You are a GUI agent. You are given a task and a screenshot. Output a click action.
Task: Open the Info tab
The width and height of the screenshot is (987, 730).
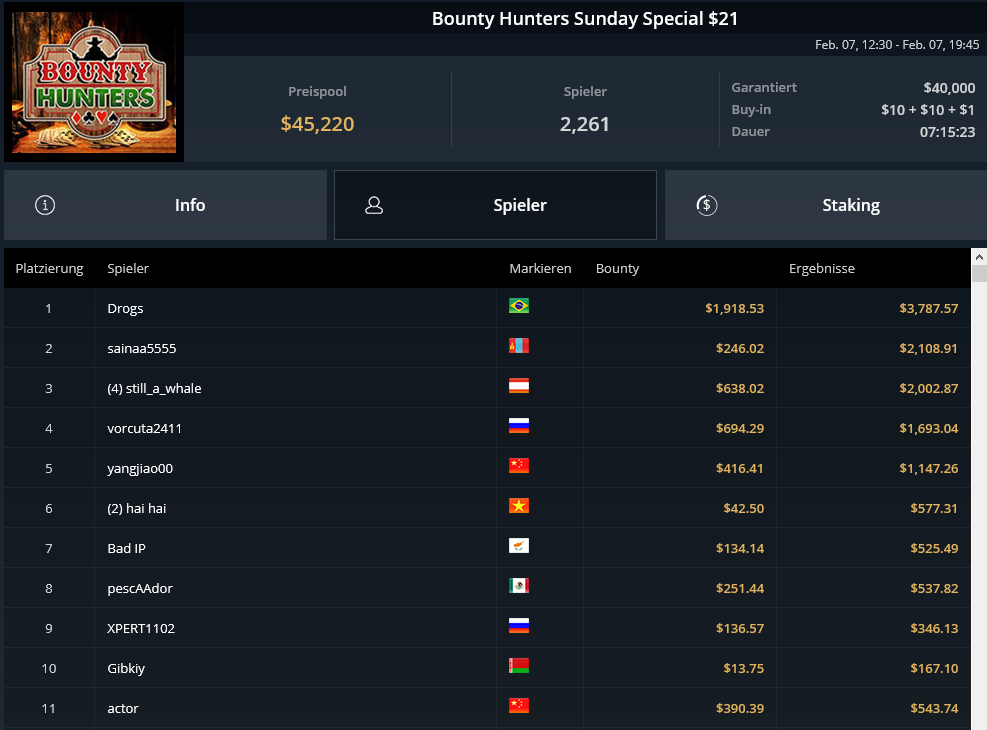pyautogui.click(x=166, y=205)
